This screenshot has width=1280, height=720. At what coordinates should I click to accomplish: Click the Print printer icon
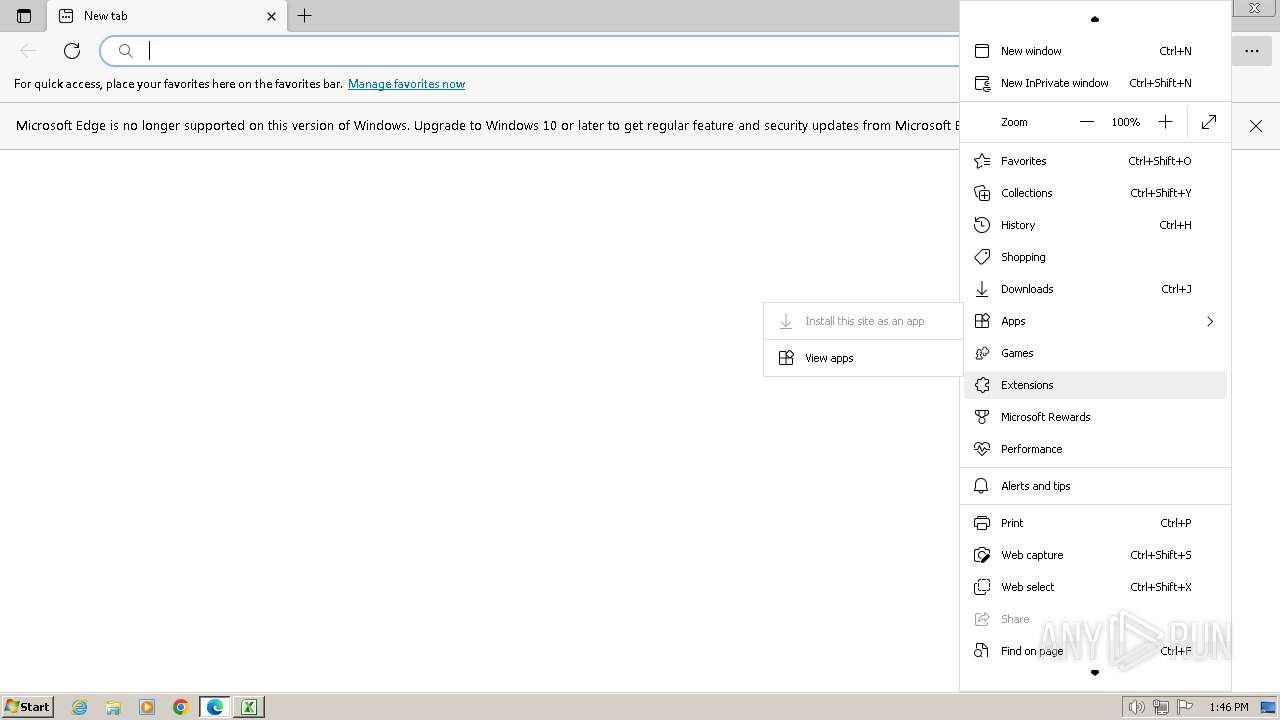pyautogui.click(x=982, y=523)
